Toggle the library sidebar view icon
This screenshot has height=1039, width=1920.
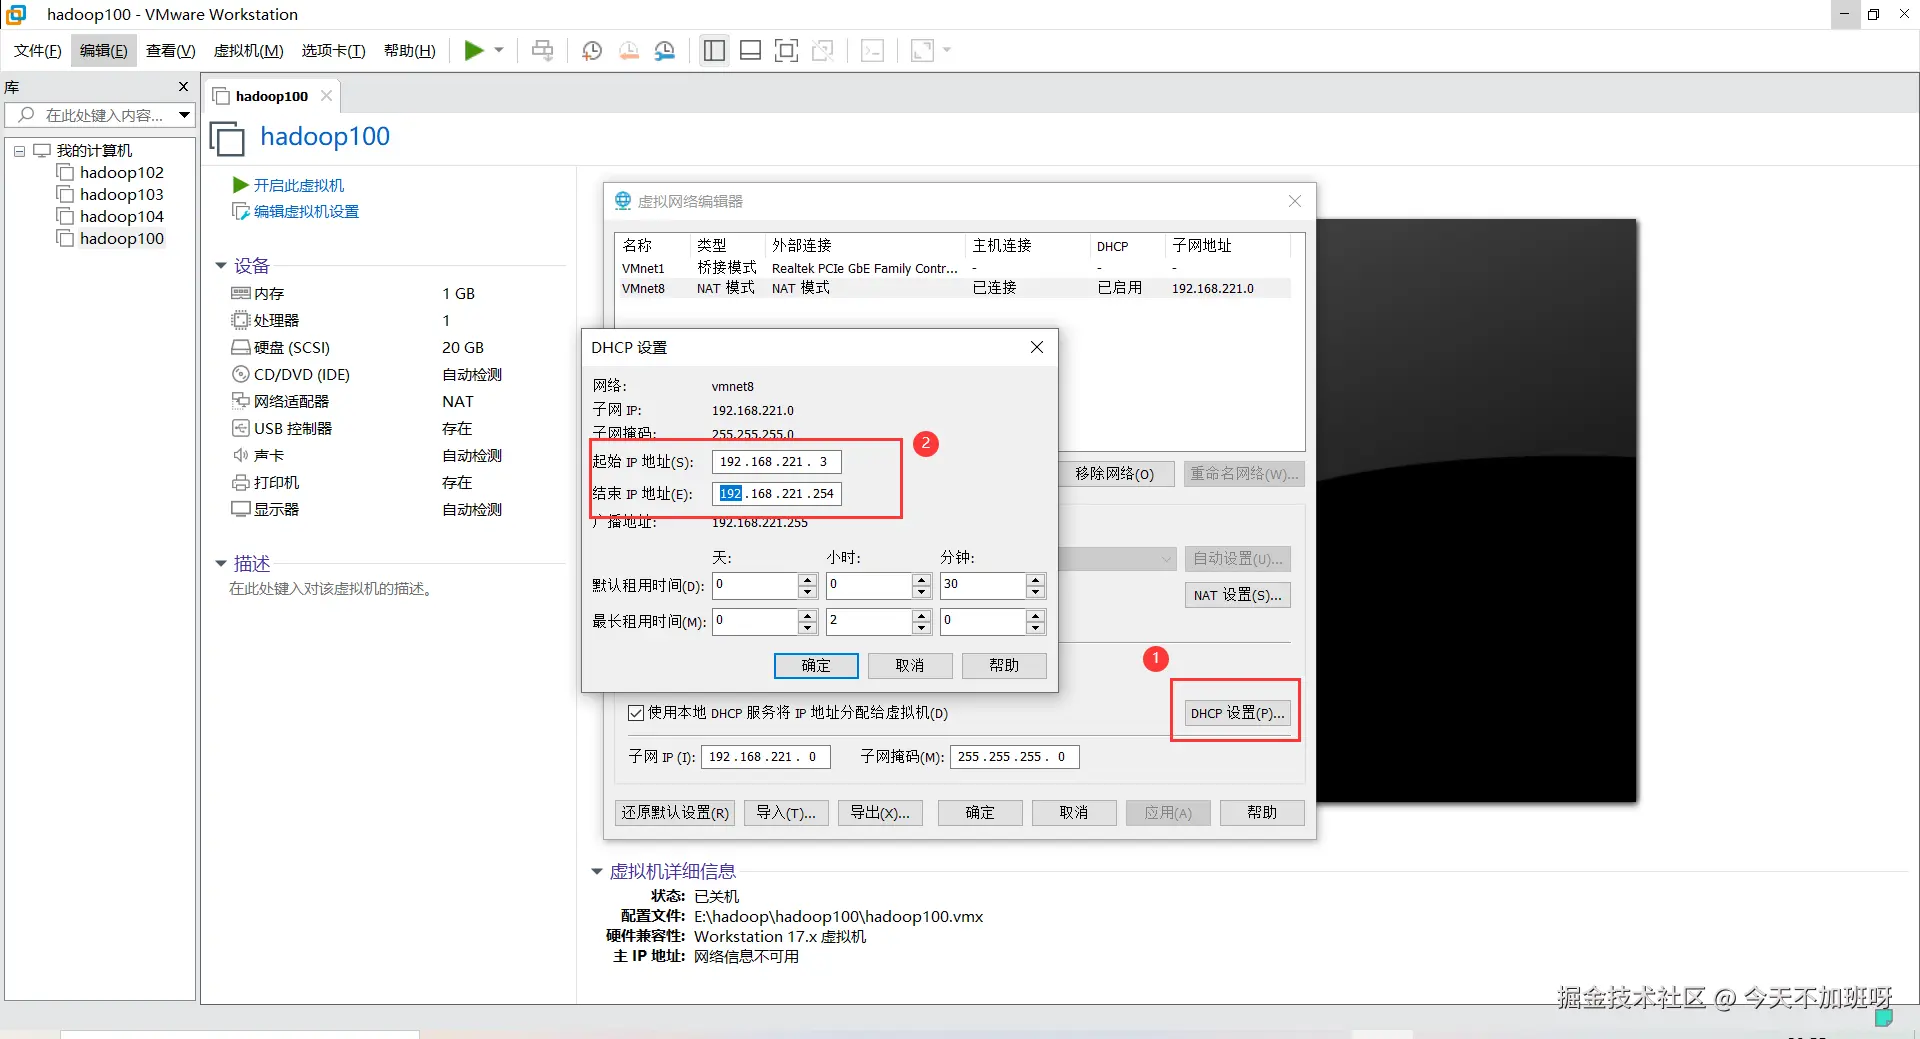[x=714, y=51]
